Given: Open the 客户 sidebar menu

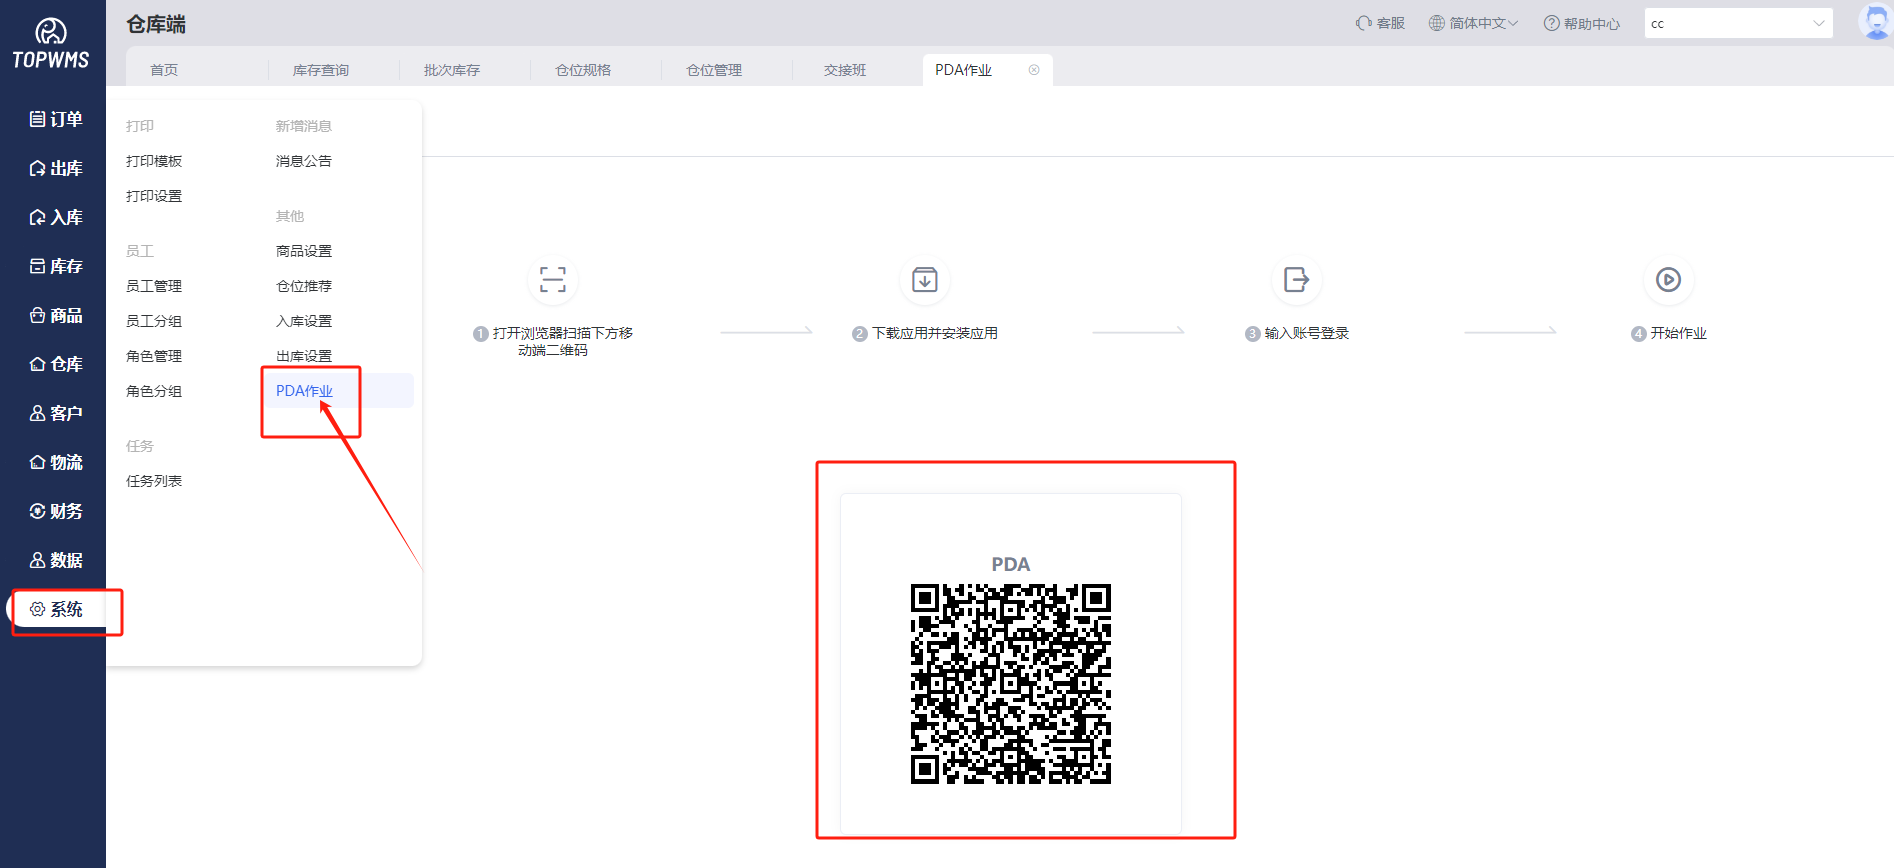Looking at the screenshot, I should pos(55,413).
